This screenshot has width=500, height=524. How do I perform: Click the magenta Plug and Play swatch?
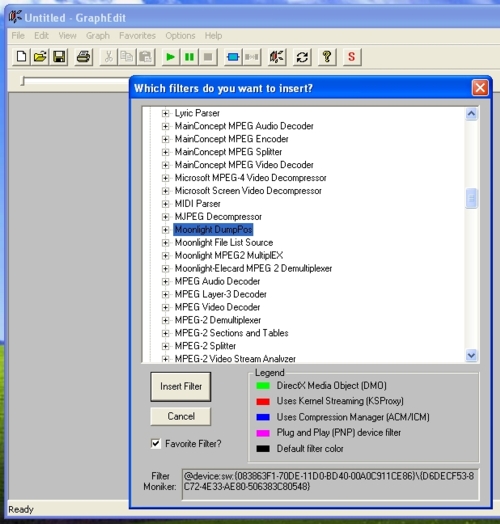(x=263, y=433)
